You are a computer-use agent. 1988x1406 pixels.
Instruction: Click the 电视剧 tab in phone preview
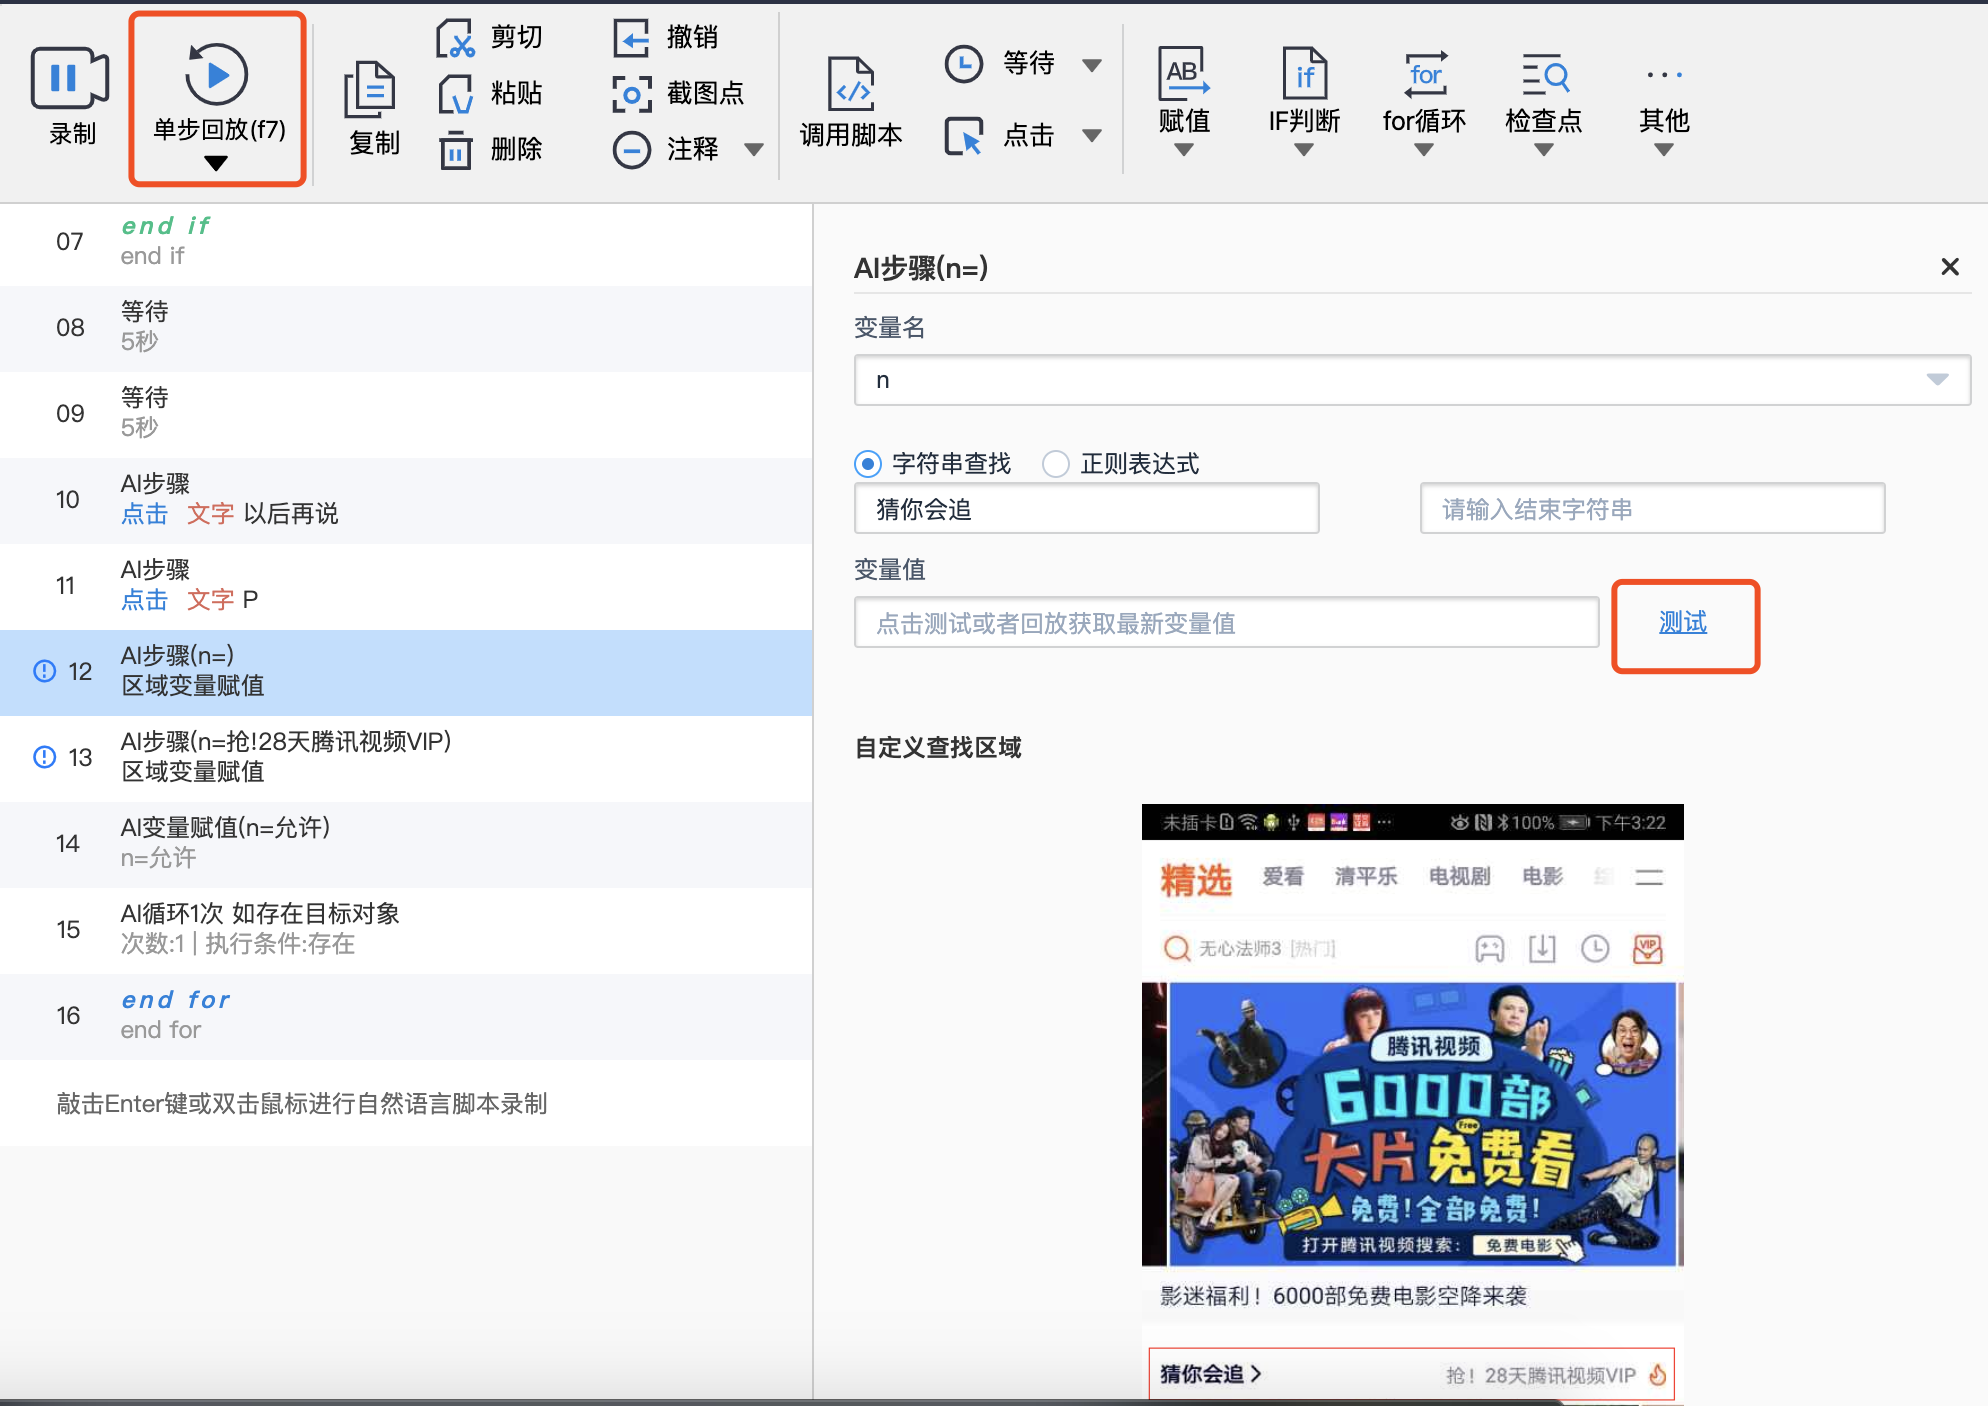tap(1460, 877)
